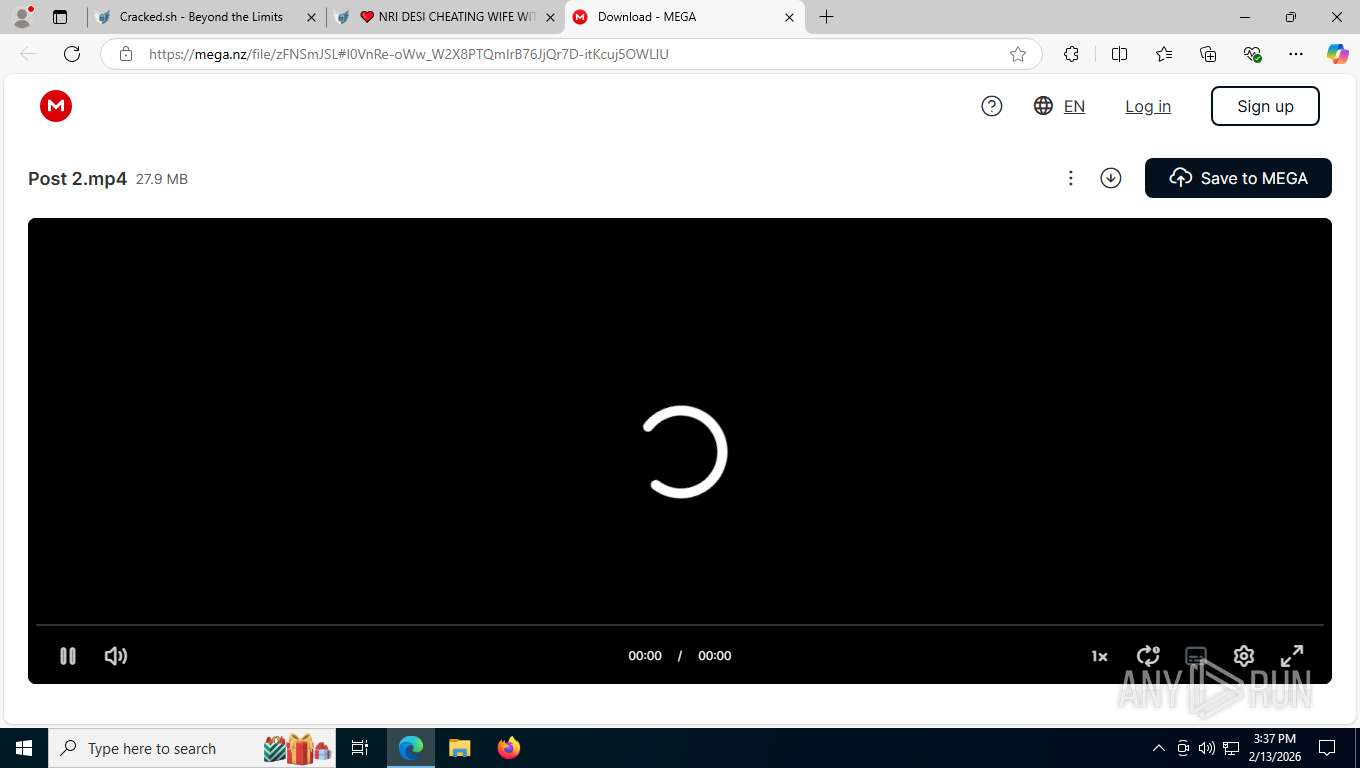Screen dimensions: 1360x768
Task: Open the Favorites list icon
Action: click(x=1164, y=54)
